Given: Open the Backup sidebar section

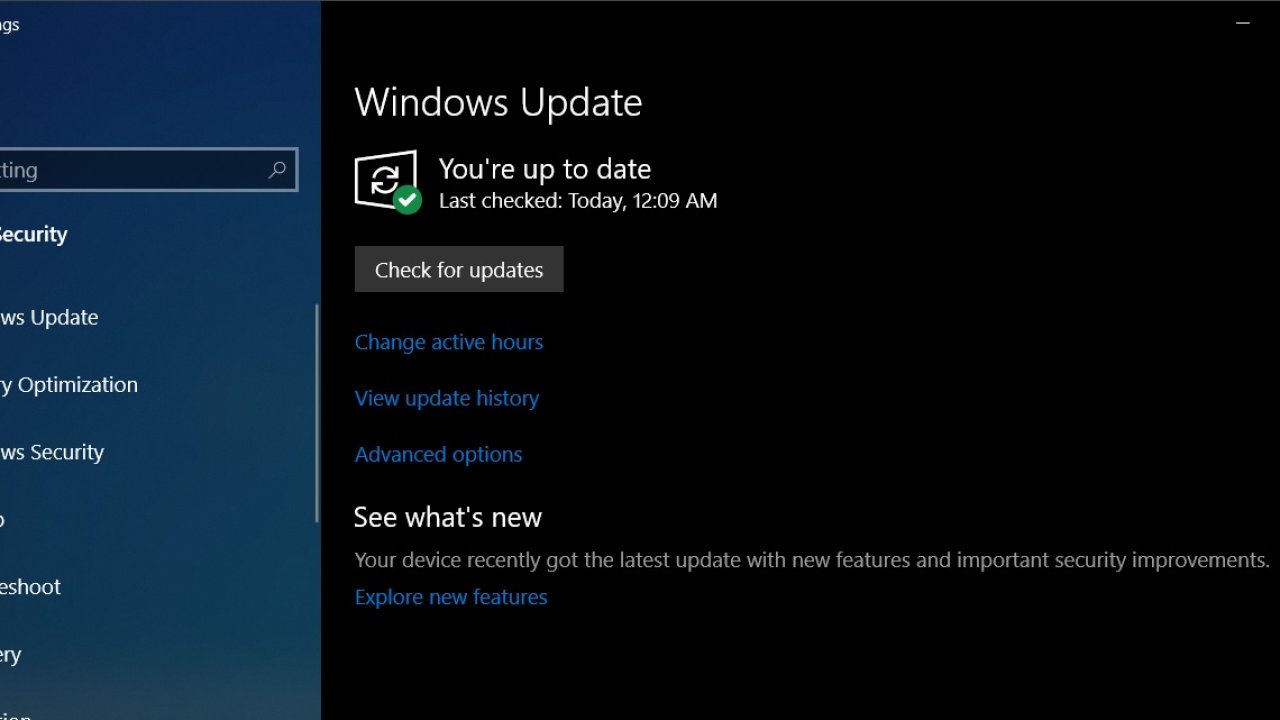Looking at the screenshot, I should click(x=4, y=520).
